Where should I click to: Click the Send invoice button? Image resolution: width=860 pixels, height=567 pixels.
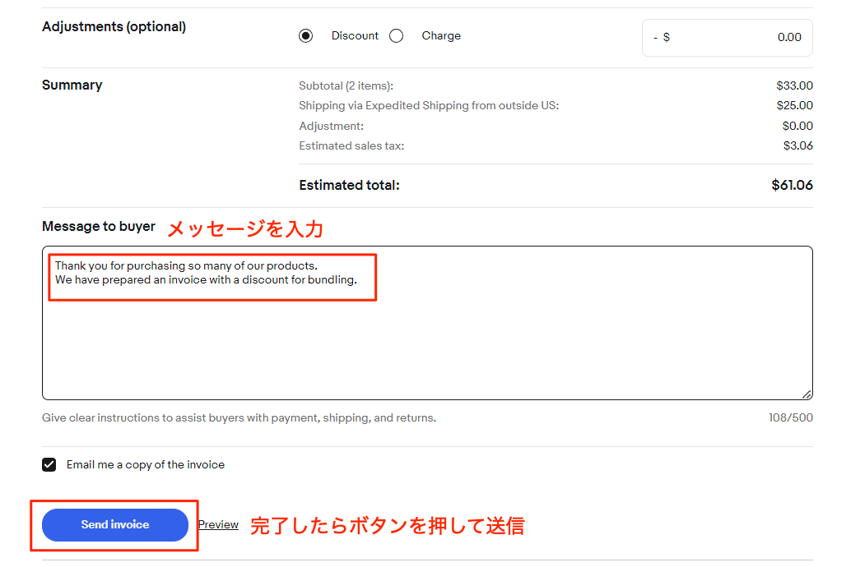click(x=115, y=525)
